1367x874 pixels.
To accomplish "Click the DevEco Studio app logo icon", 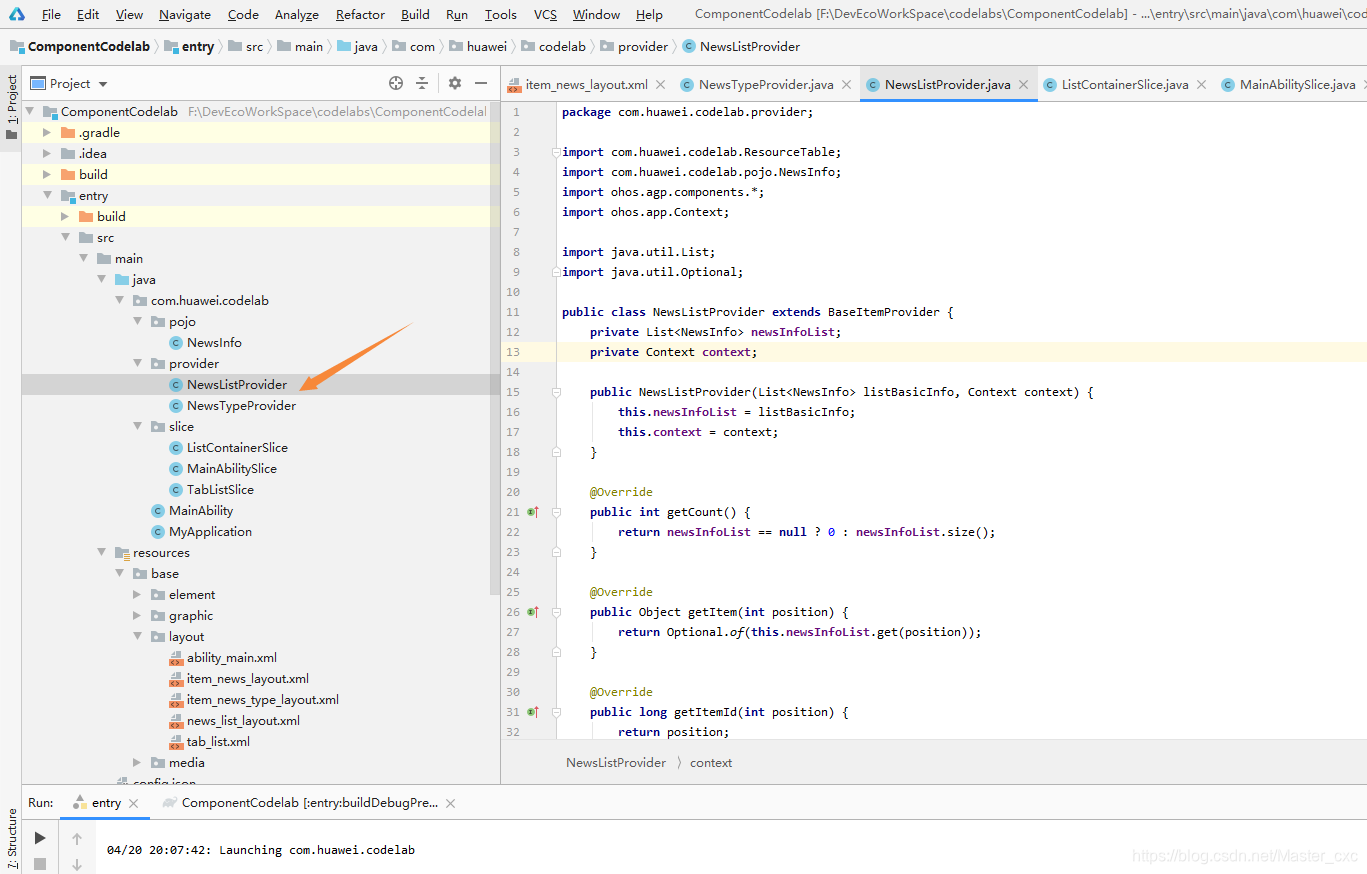I will (x=18, y=14).
